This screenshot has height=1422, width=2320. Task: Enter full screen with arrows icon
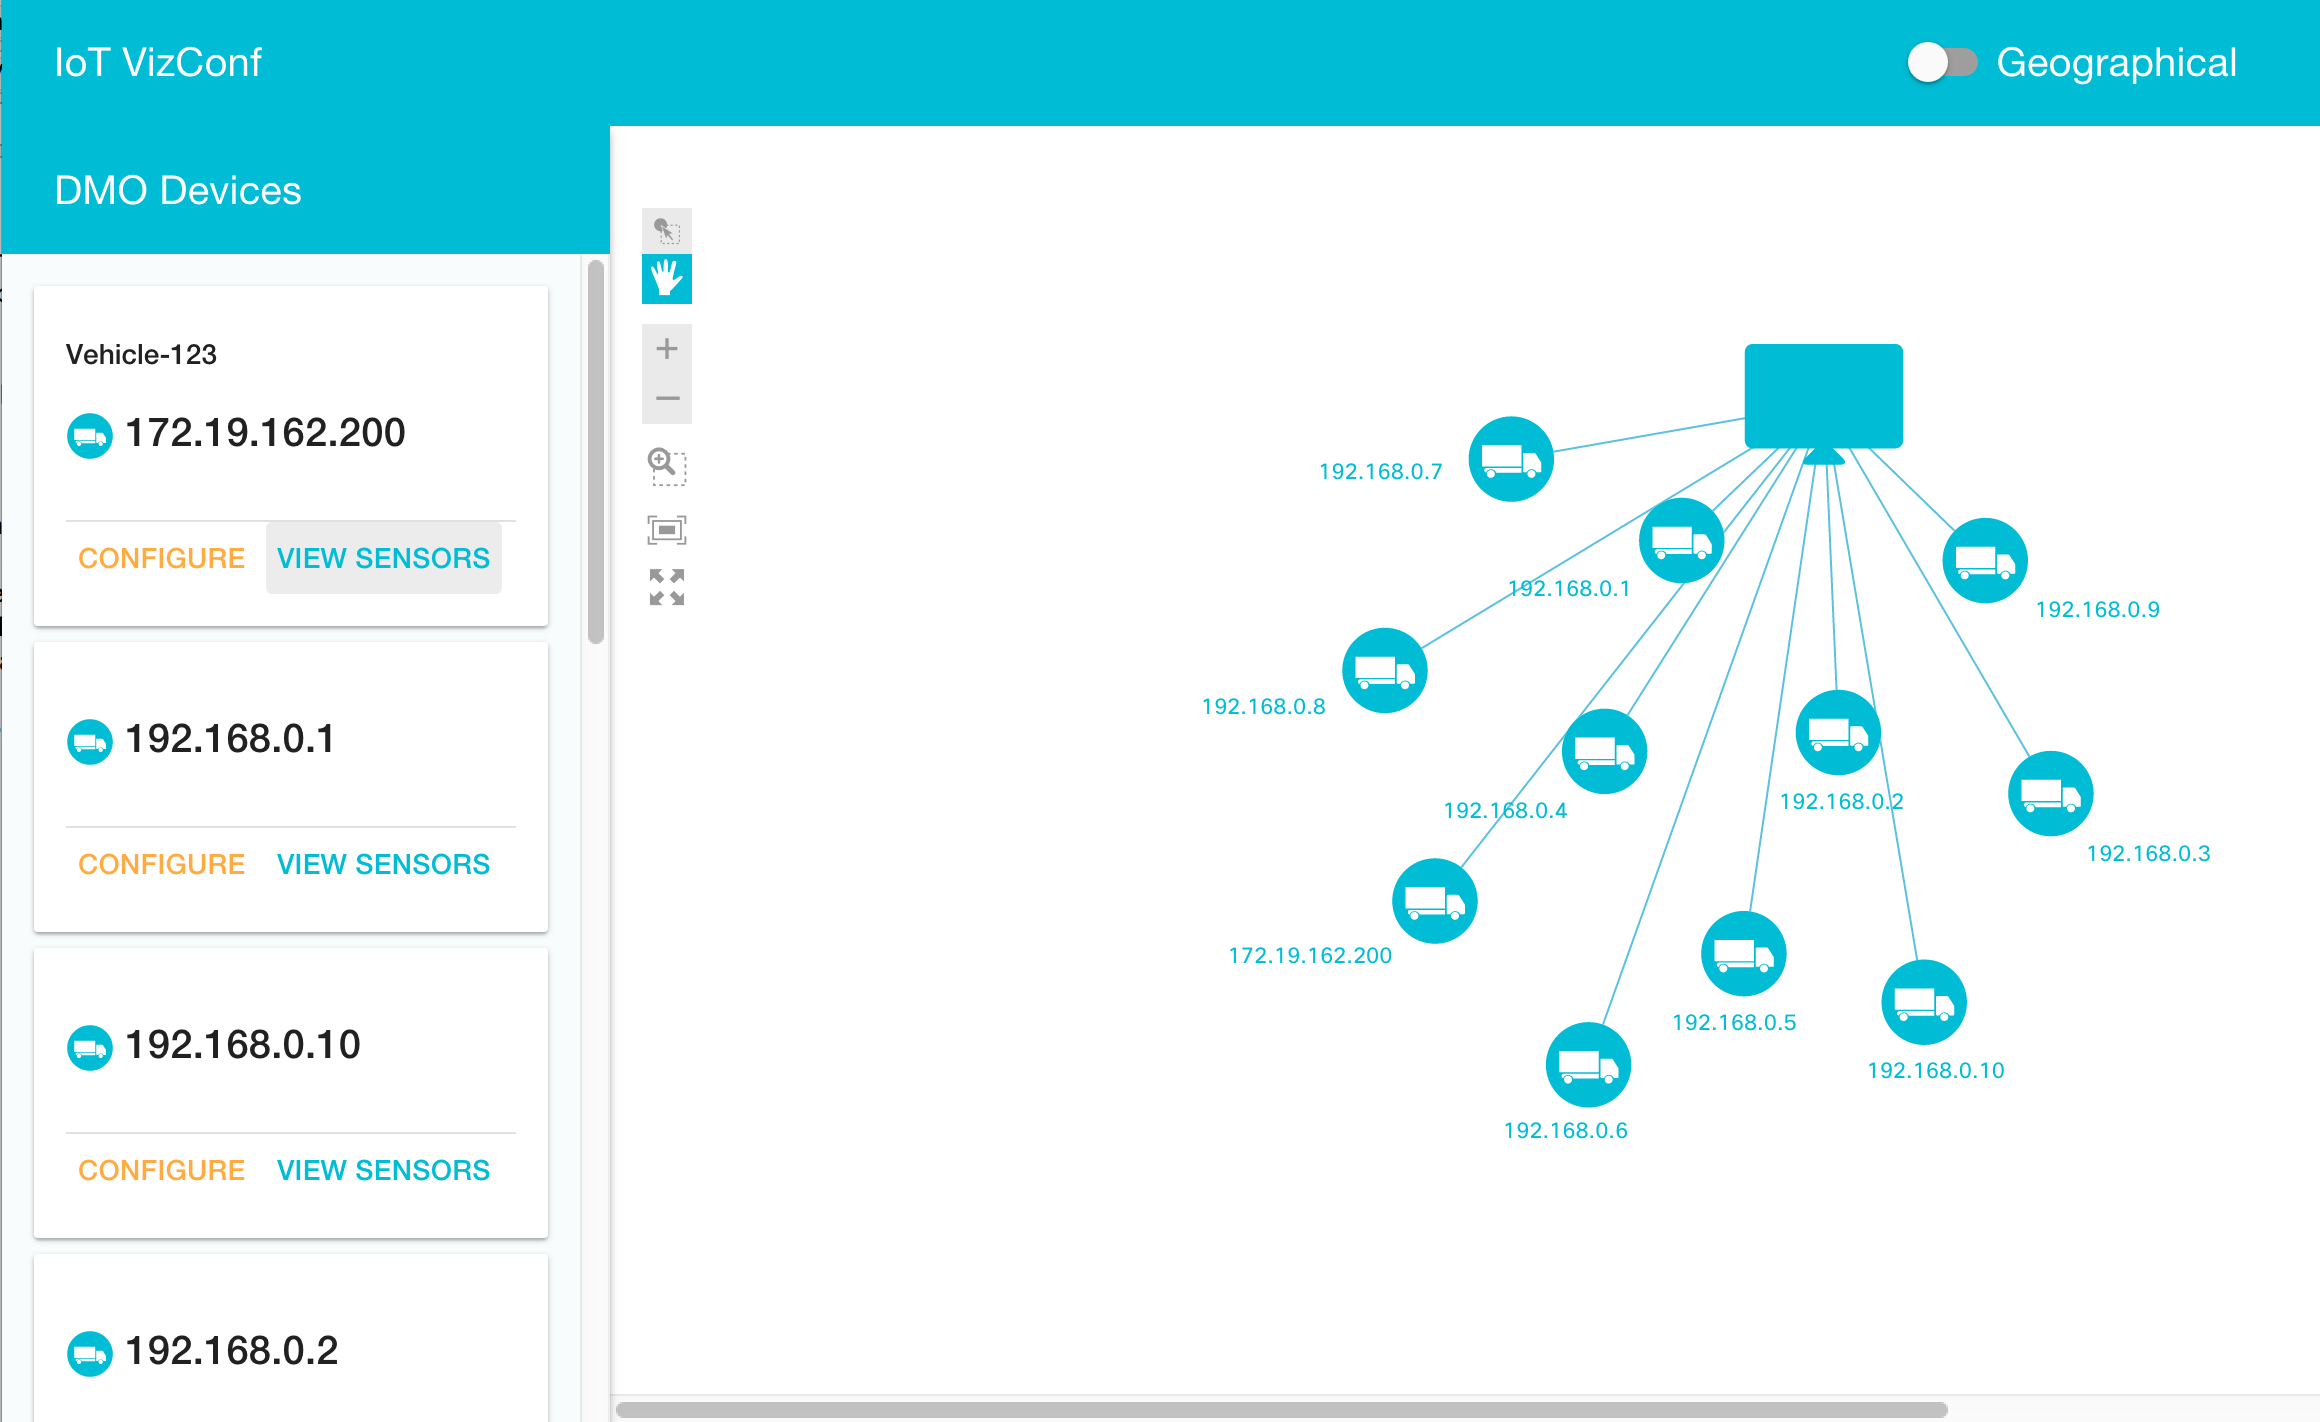tap(666, 587)
